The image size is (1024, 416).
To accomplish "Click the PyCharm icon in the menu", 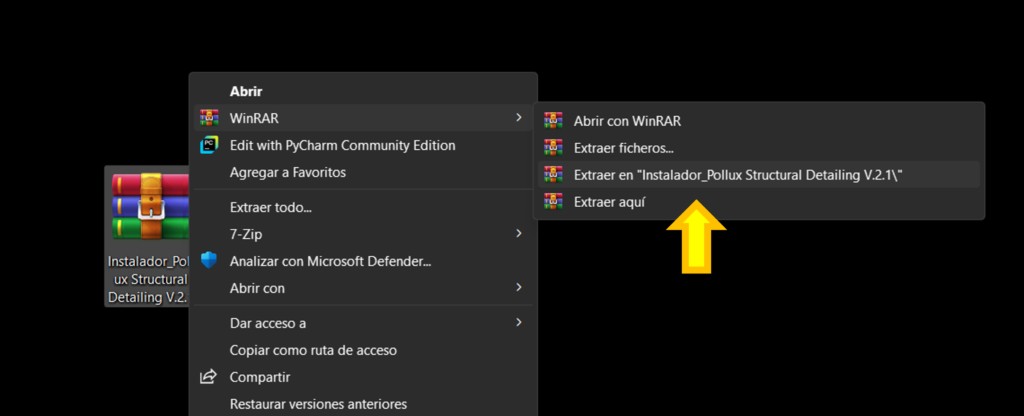I will click(209, 145).
